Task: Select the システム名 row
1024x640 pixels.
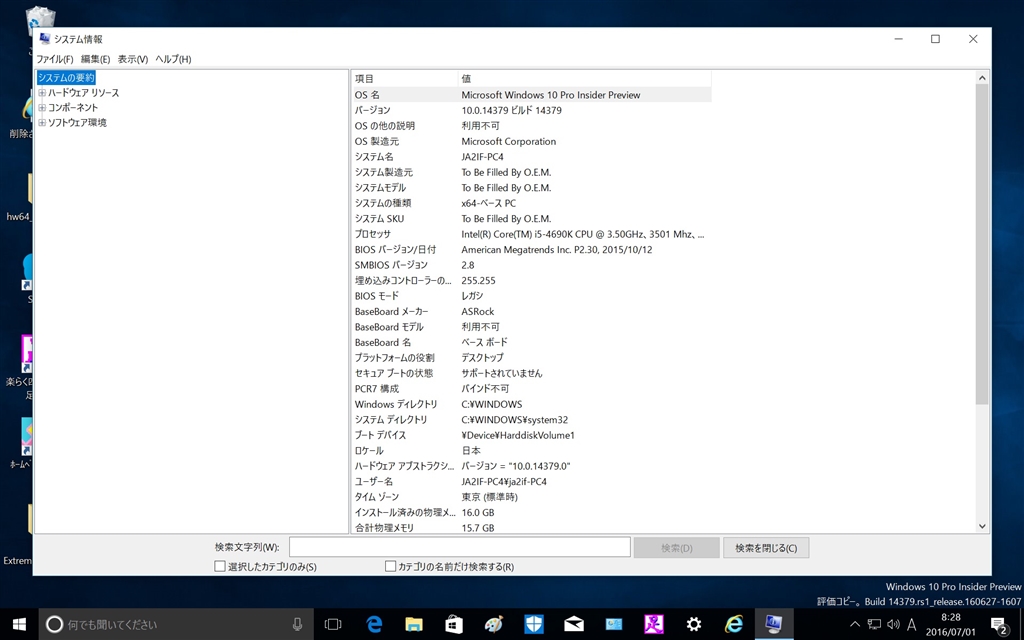Action: [532, 157]
